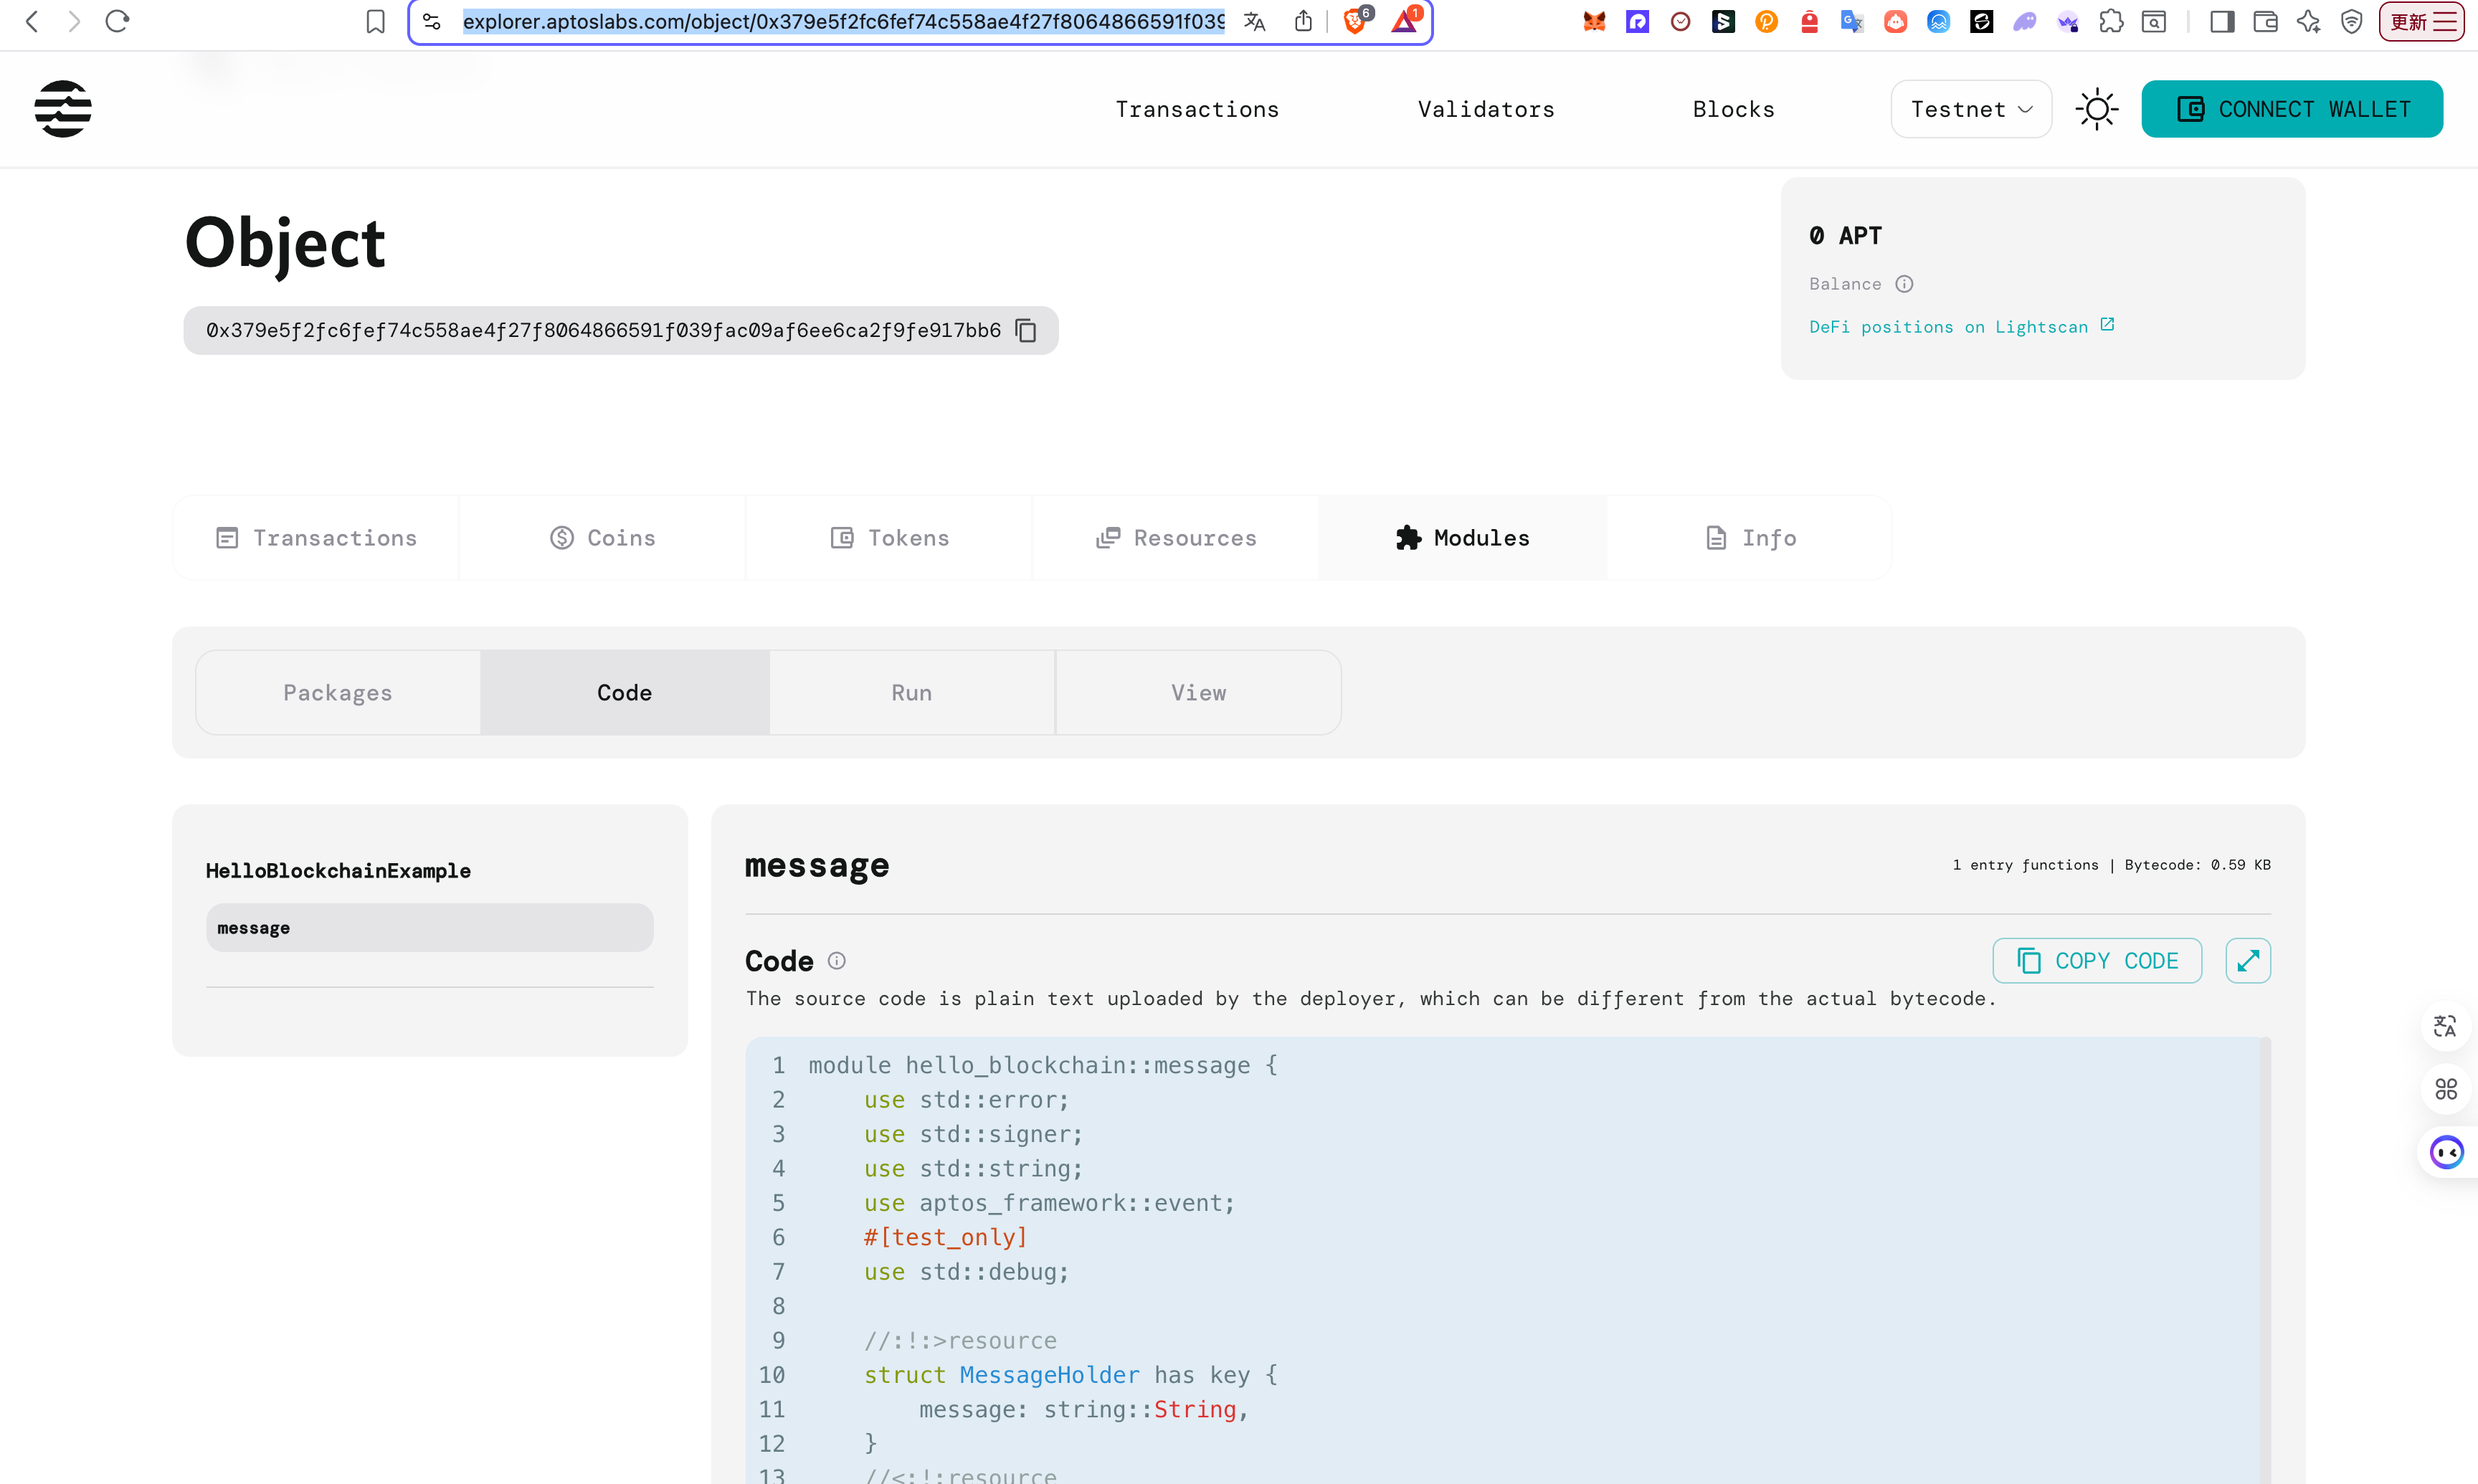Viewport: 2478px width, 1484px height.
Task: Copy the object address with copy icon
Action: click(x=1025, y=330)
